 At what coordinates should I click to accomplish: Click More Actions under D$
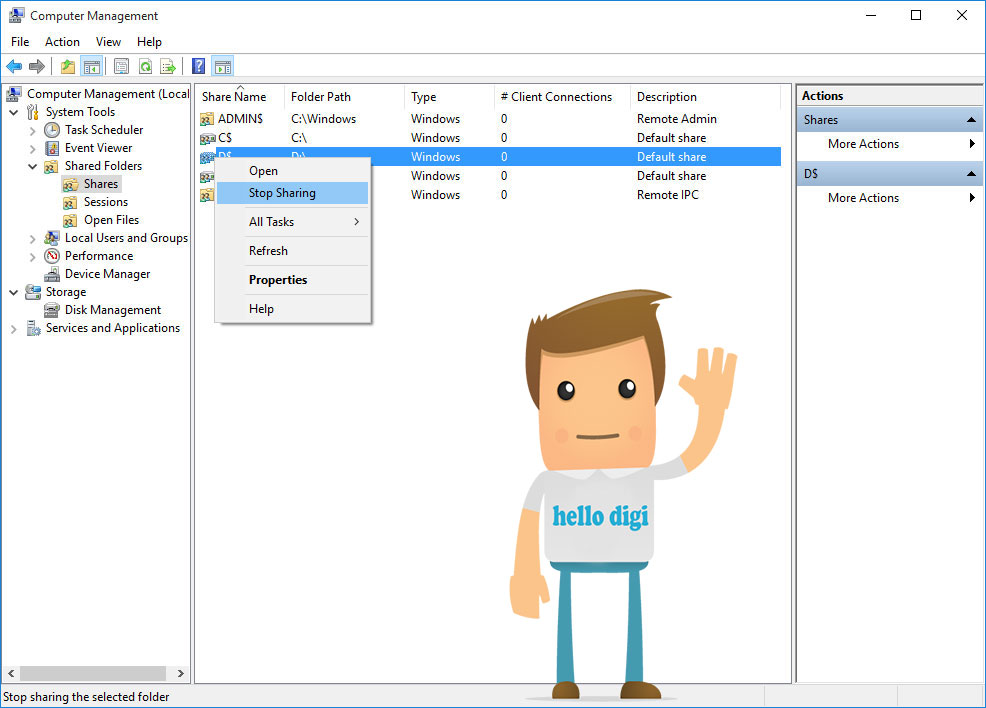click(889, 198)
